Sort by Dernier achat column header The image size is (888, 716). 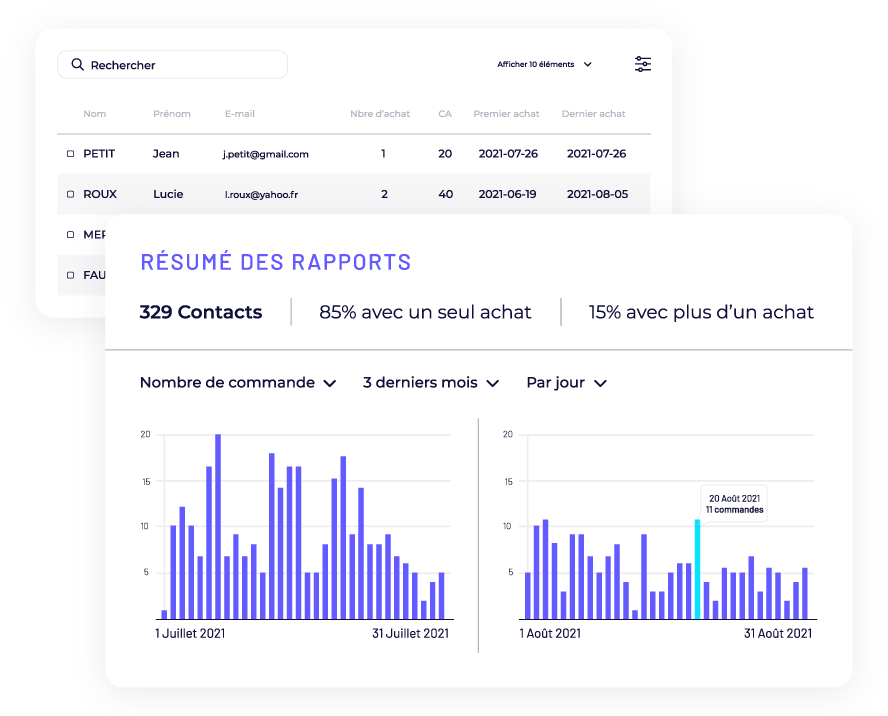coord(594,114)
